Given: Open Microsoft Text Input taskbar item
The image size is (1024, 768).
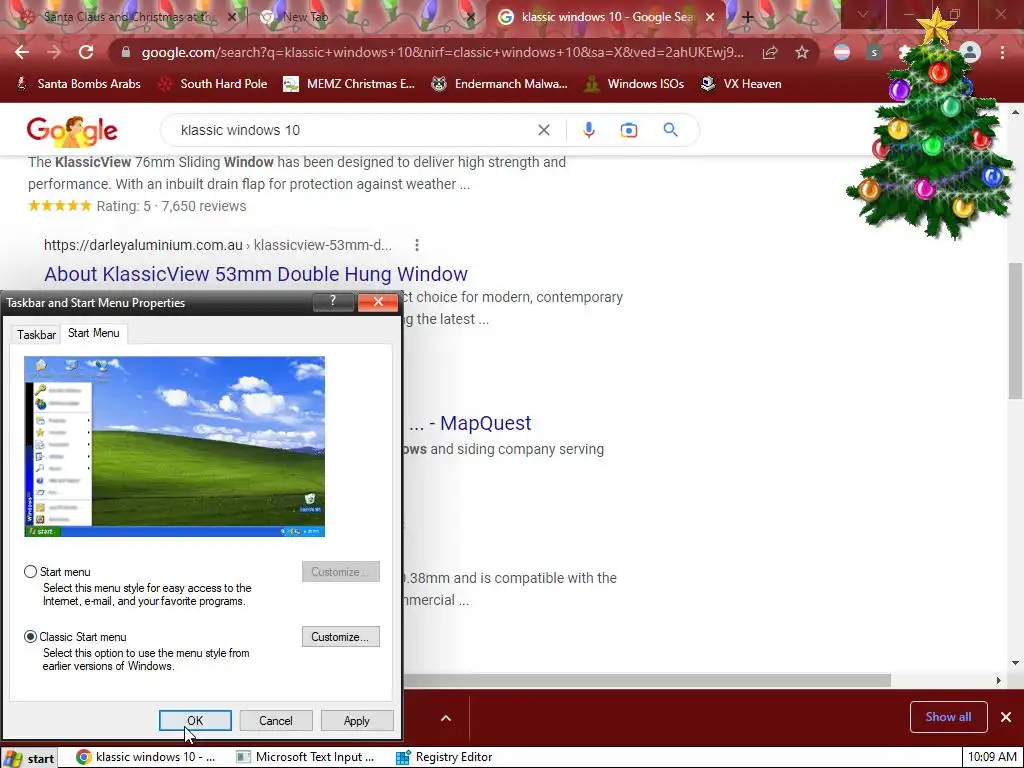Looking at the screenshot, I should 306,757.
